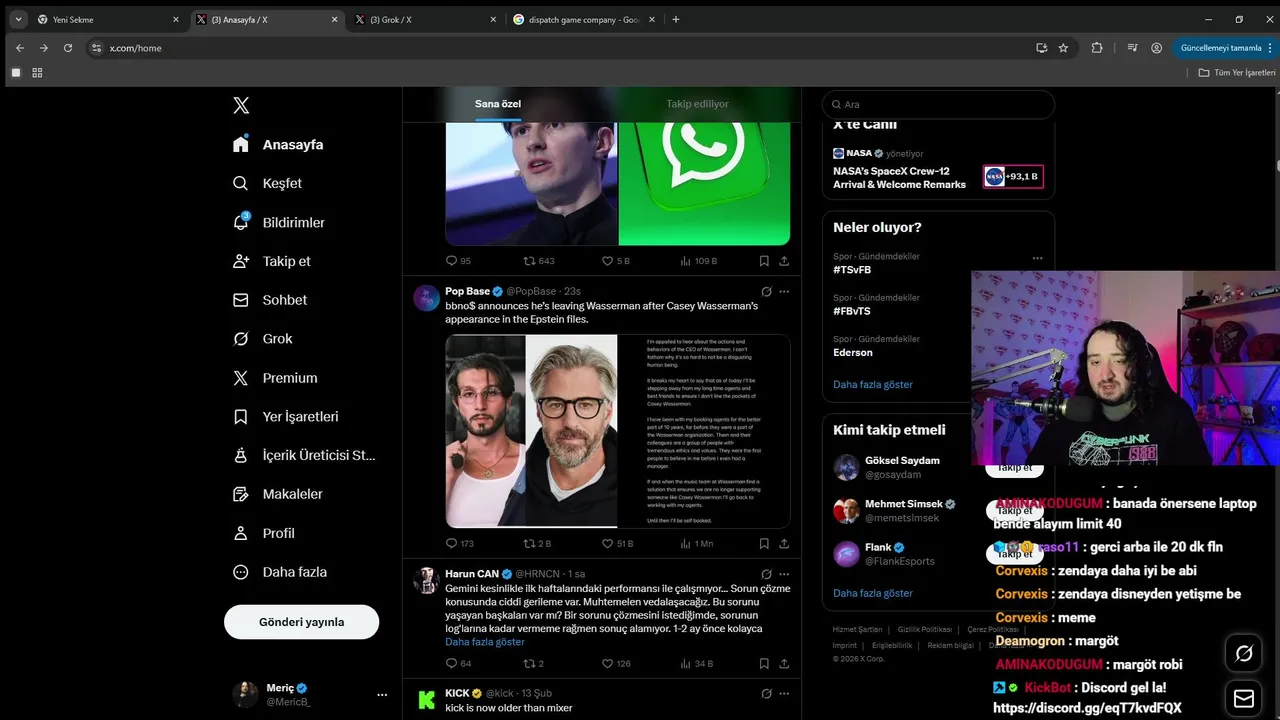Repost Pop Base post with 2 B reposts
This screenshot has width=1280, height=720.
538,544
